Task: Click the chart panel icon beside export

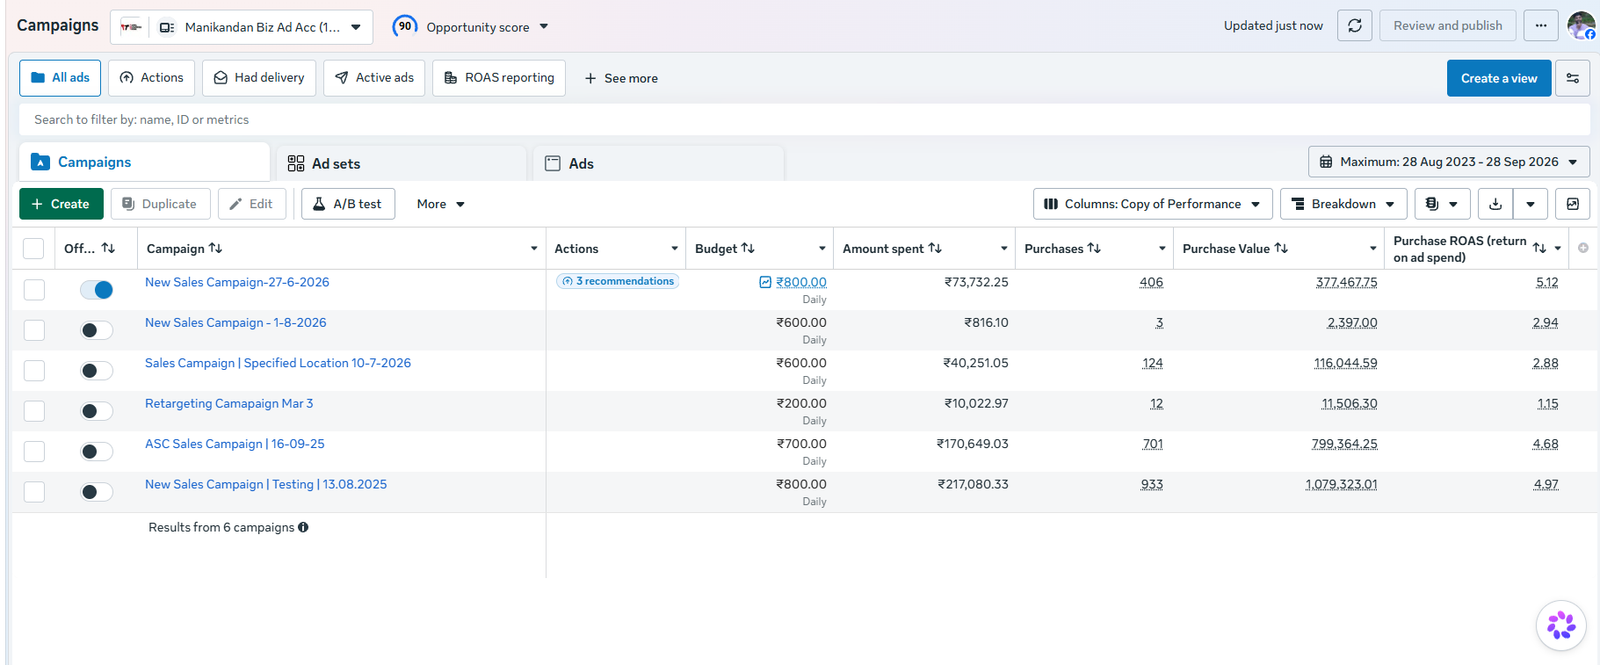Action: [1572, 204]
